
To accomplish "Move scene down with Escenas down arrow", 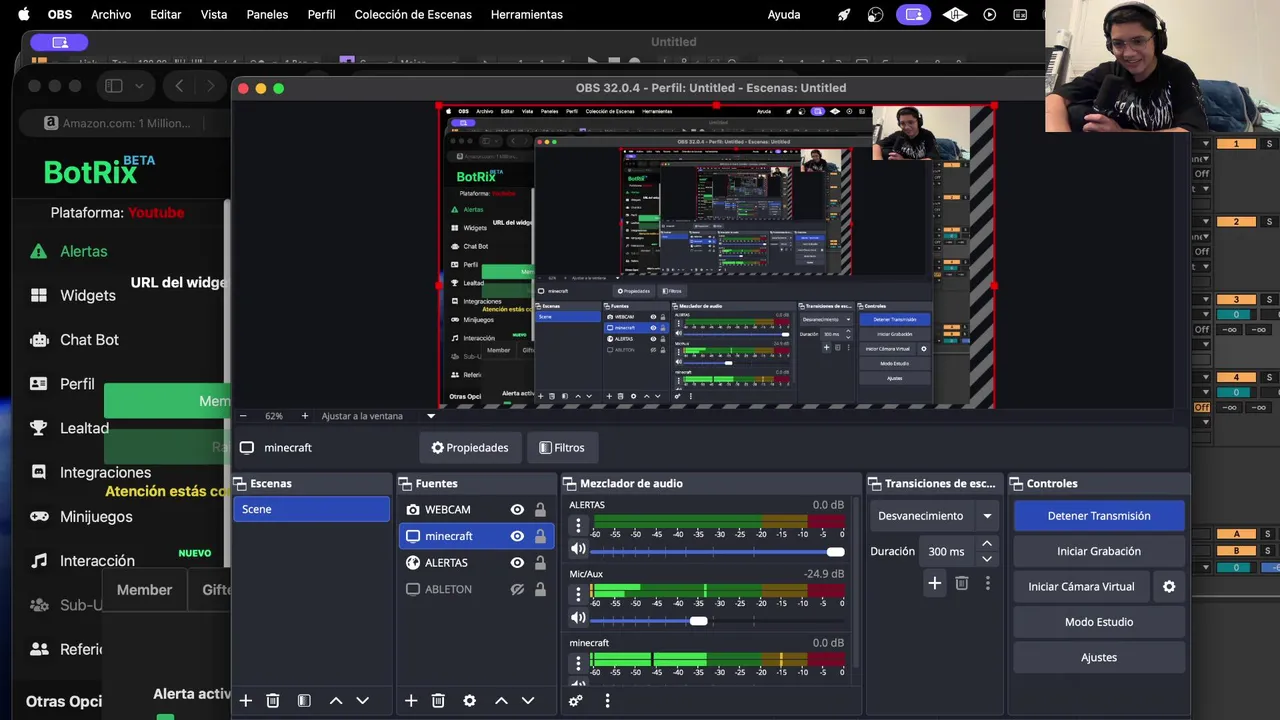I will coord(363,701).
